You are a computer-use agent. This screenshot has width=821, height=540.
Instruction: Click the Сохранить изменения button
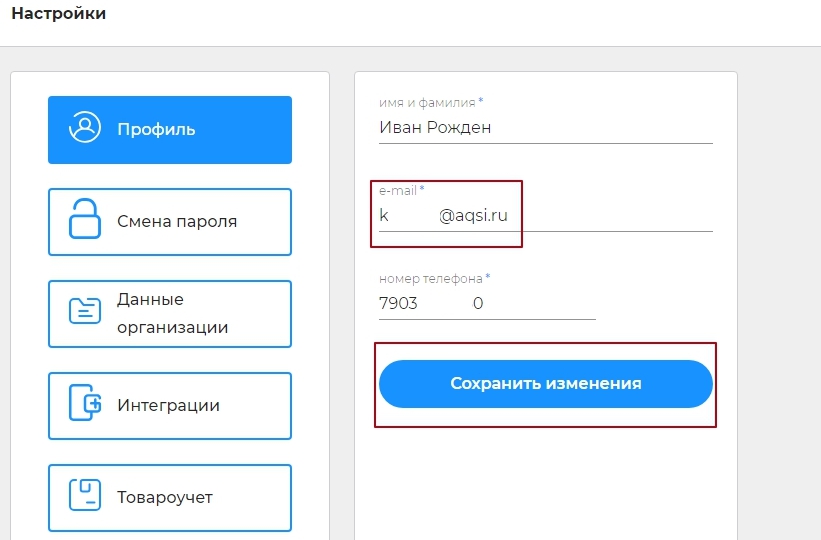click(546, 384)
